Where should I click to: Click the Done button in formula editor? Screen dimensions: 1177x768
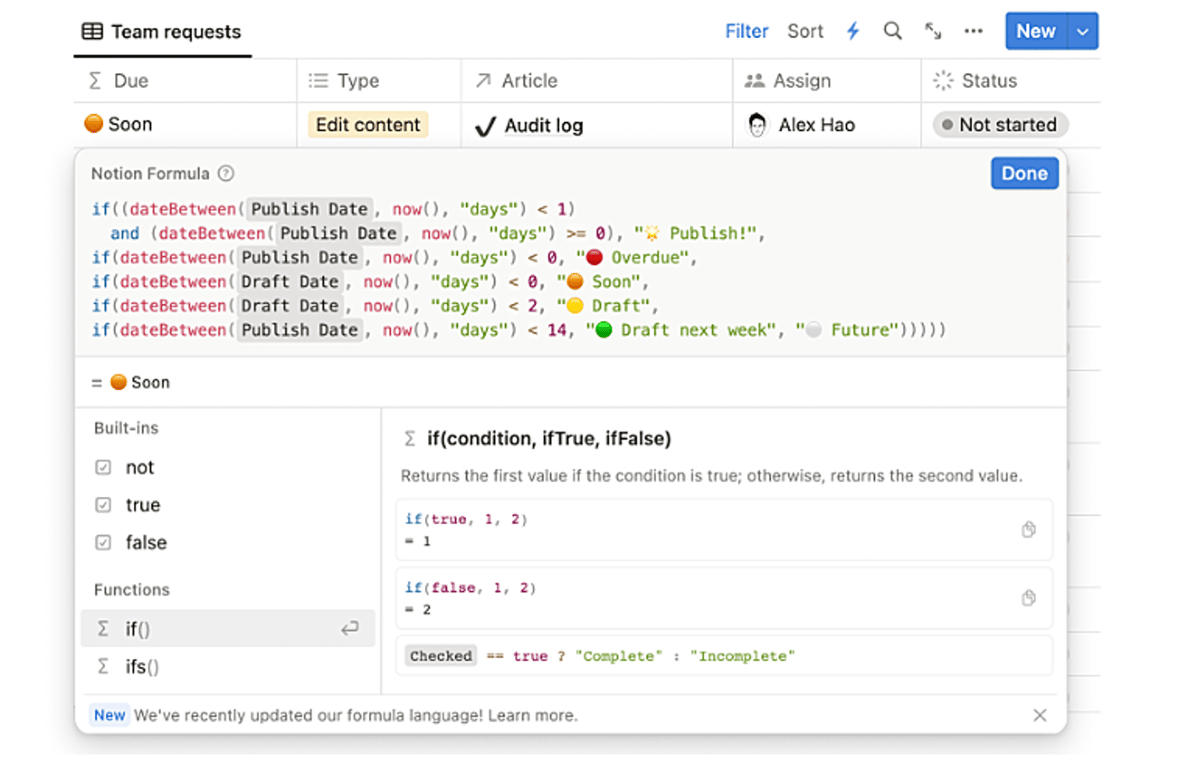tap(1025, 173)
